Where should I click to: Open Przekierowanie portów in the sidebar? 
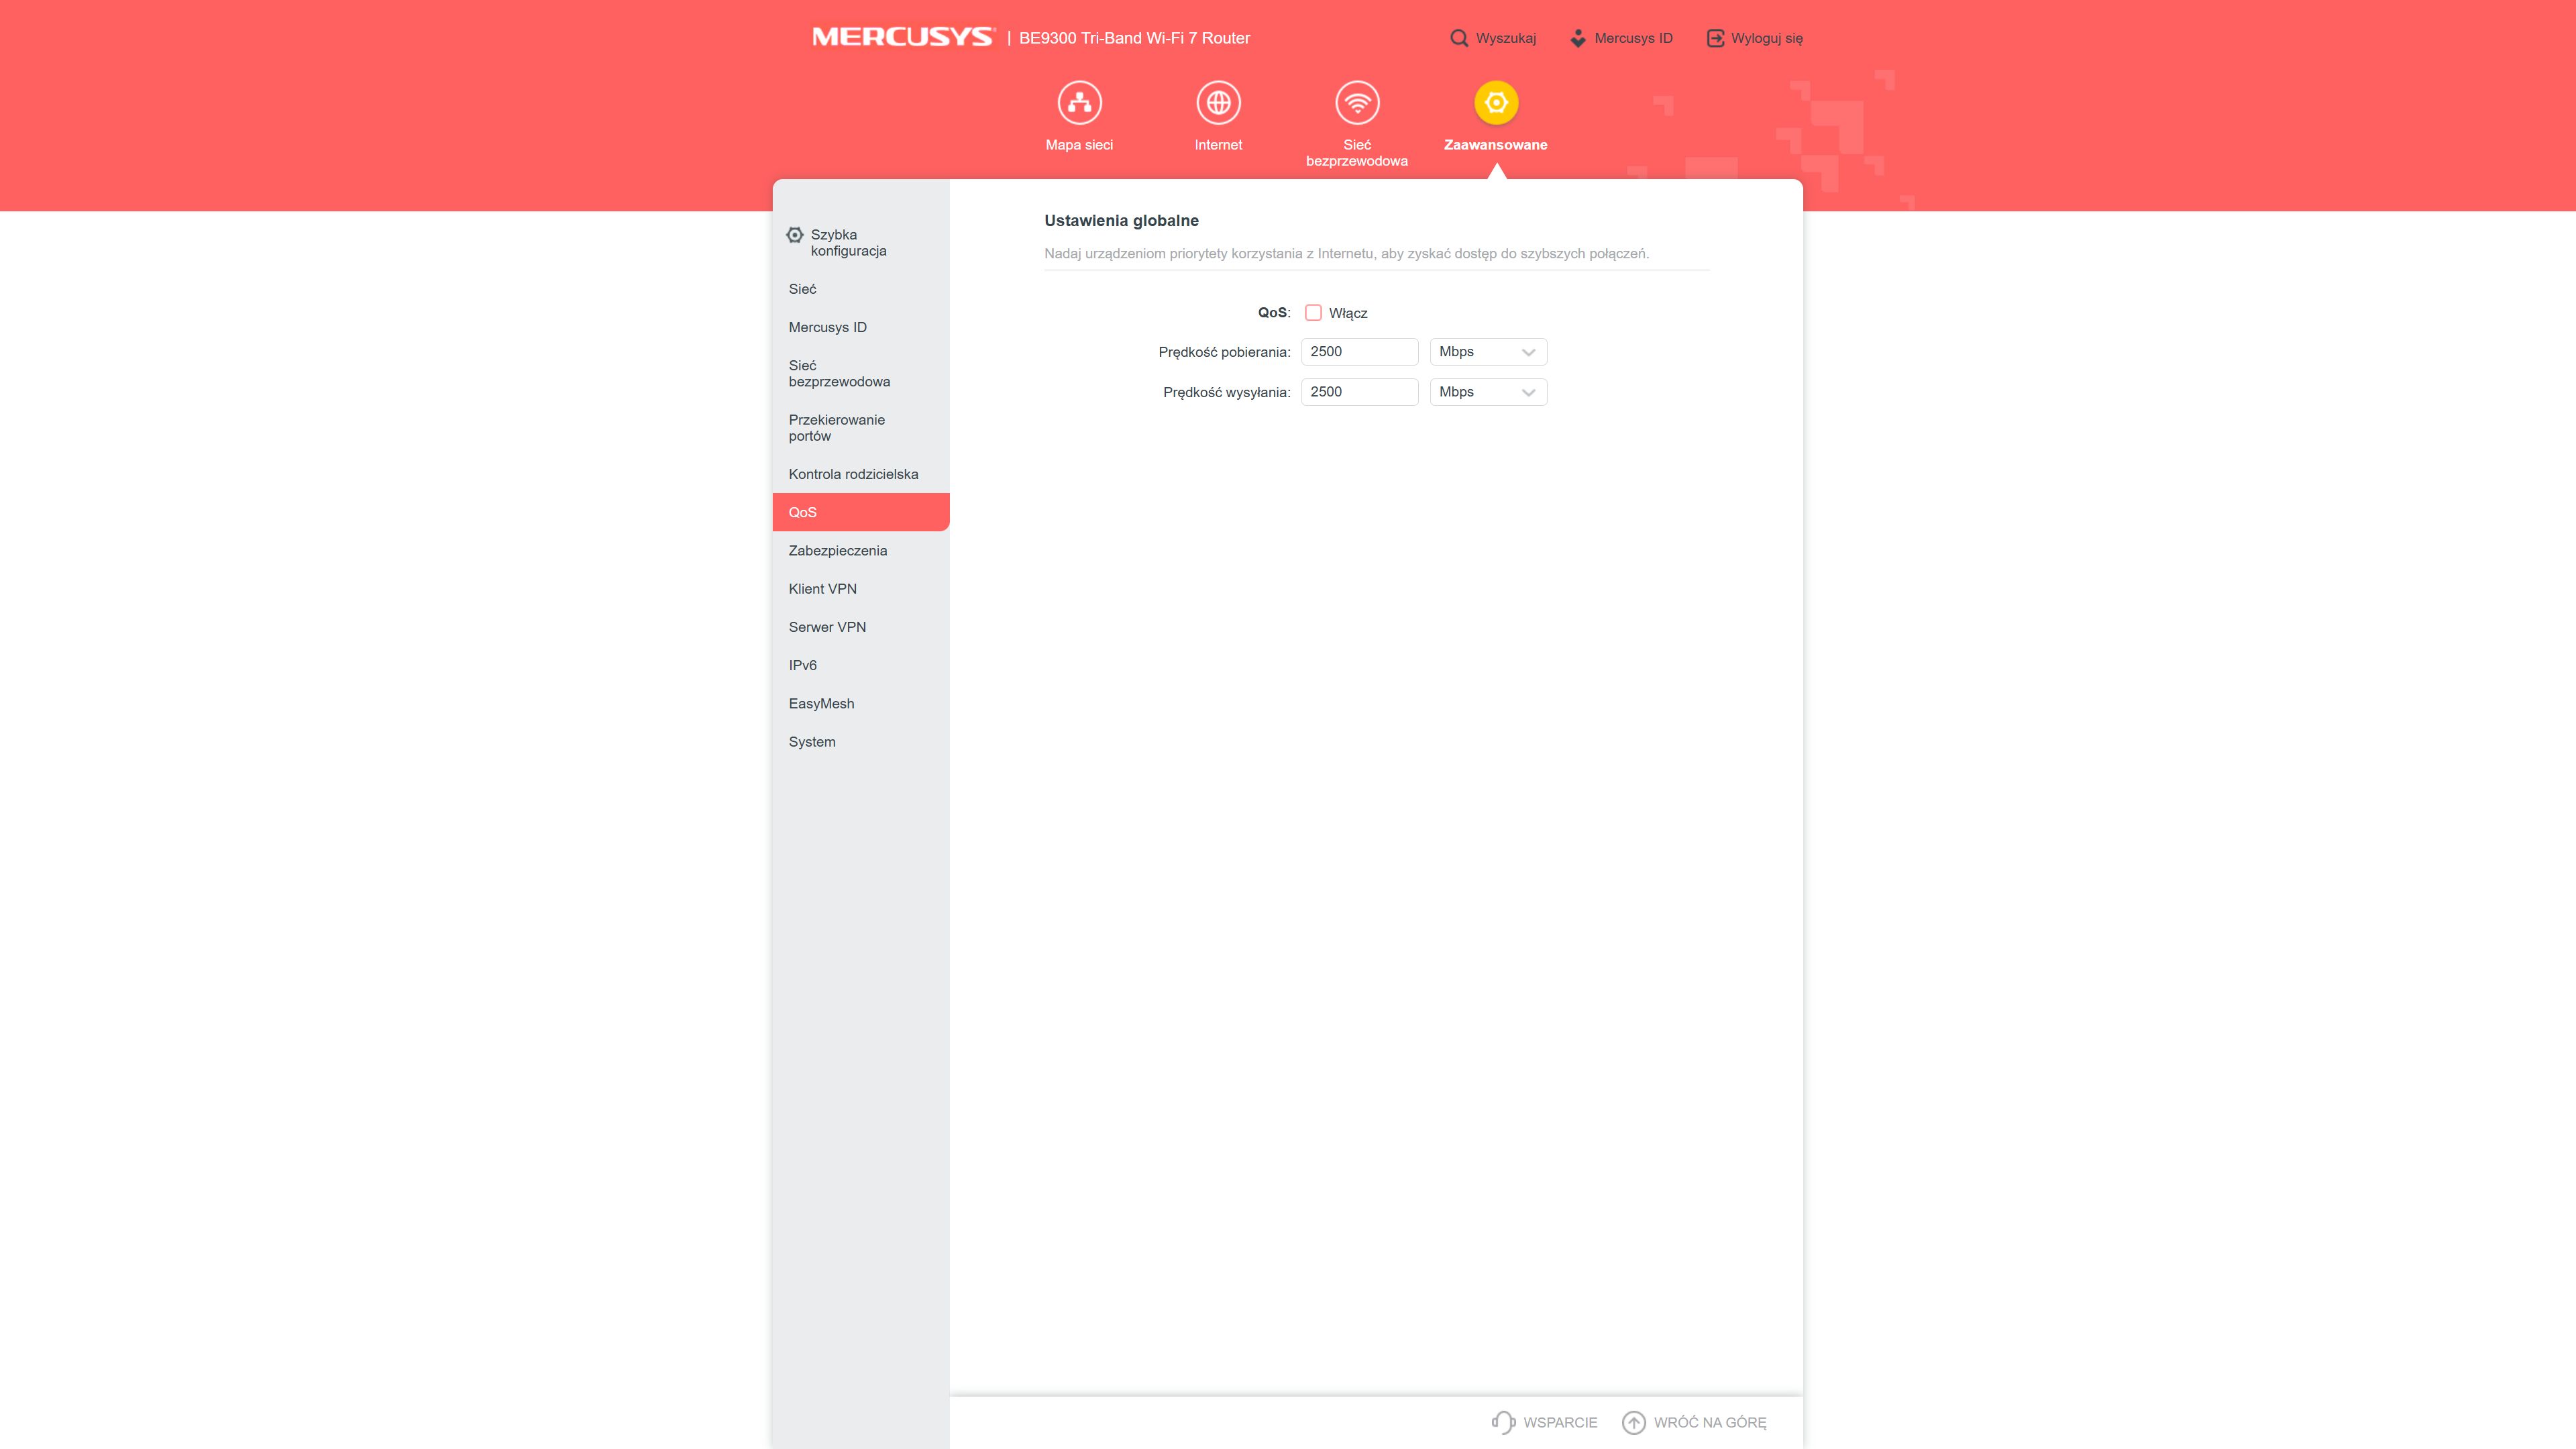point(861,428)
